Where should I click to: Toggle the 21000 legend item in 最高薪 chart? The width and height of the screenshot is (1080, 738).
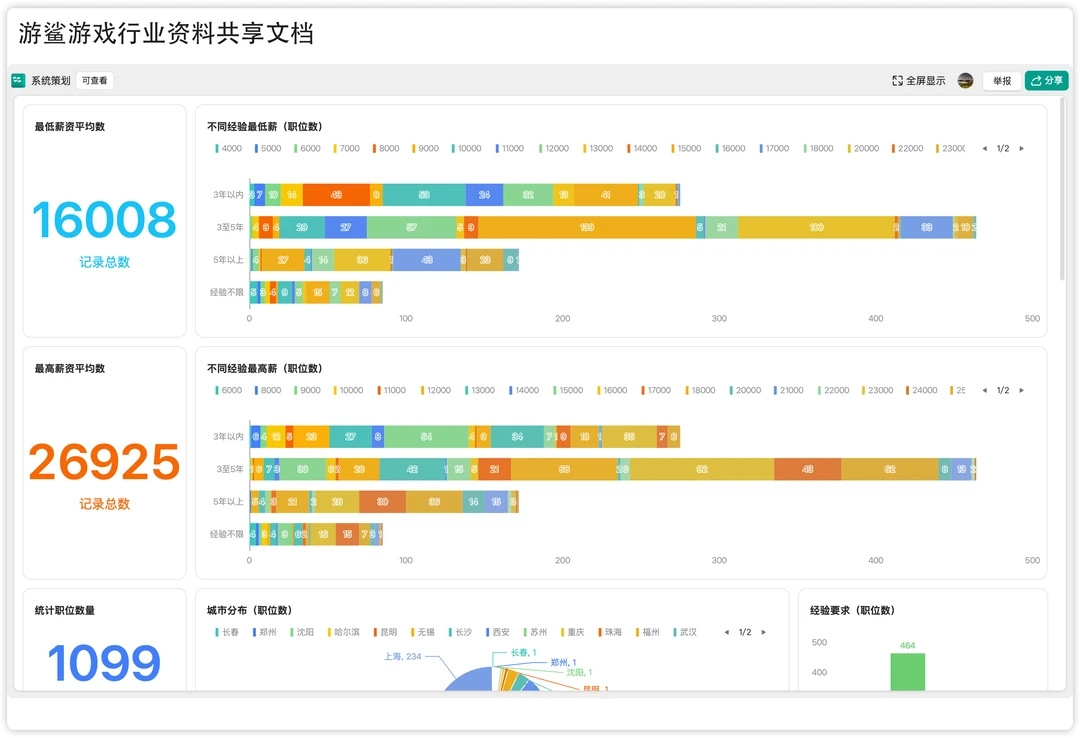789,390
